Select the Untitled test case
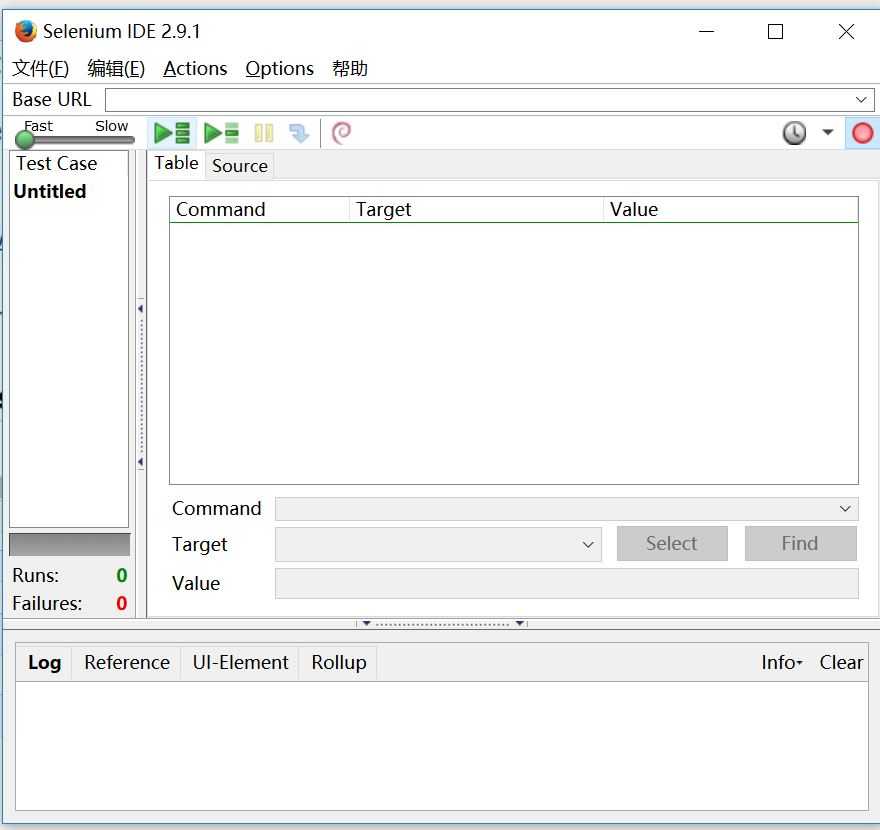The image size is (880, 830). (50, 191)
